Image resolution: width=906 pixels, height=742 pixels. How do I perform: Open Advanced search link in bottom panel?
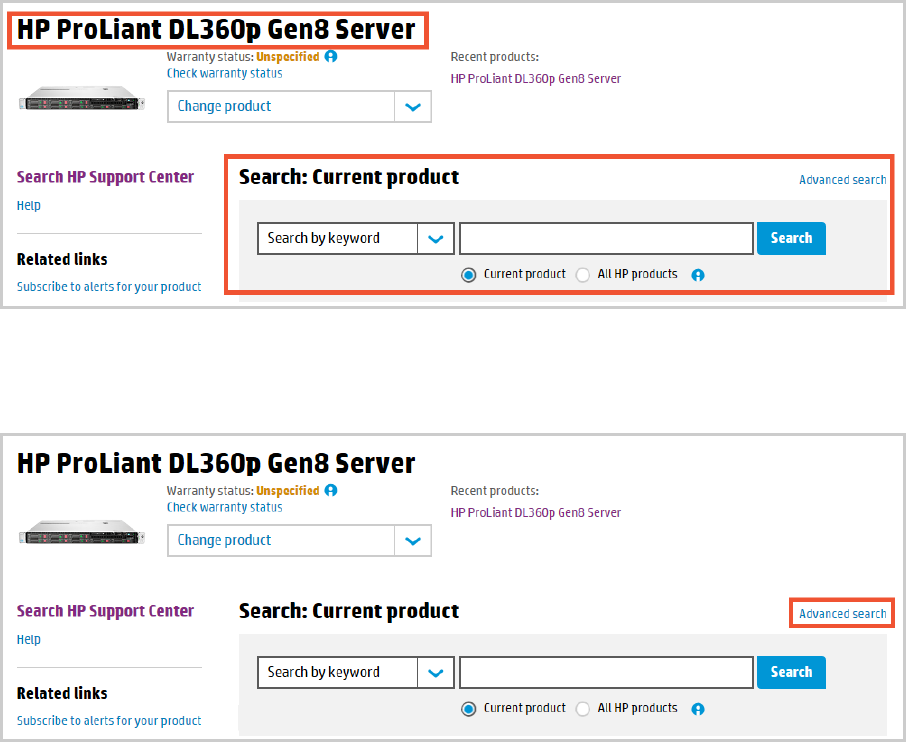point(842,614)
